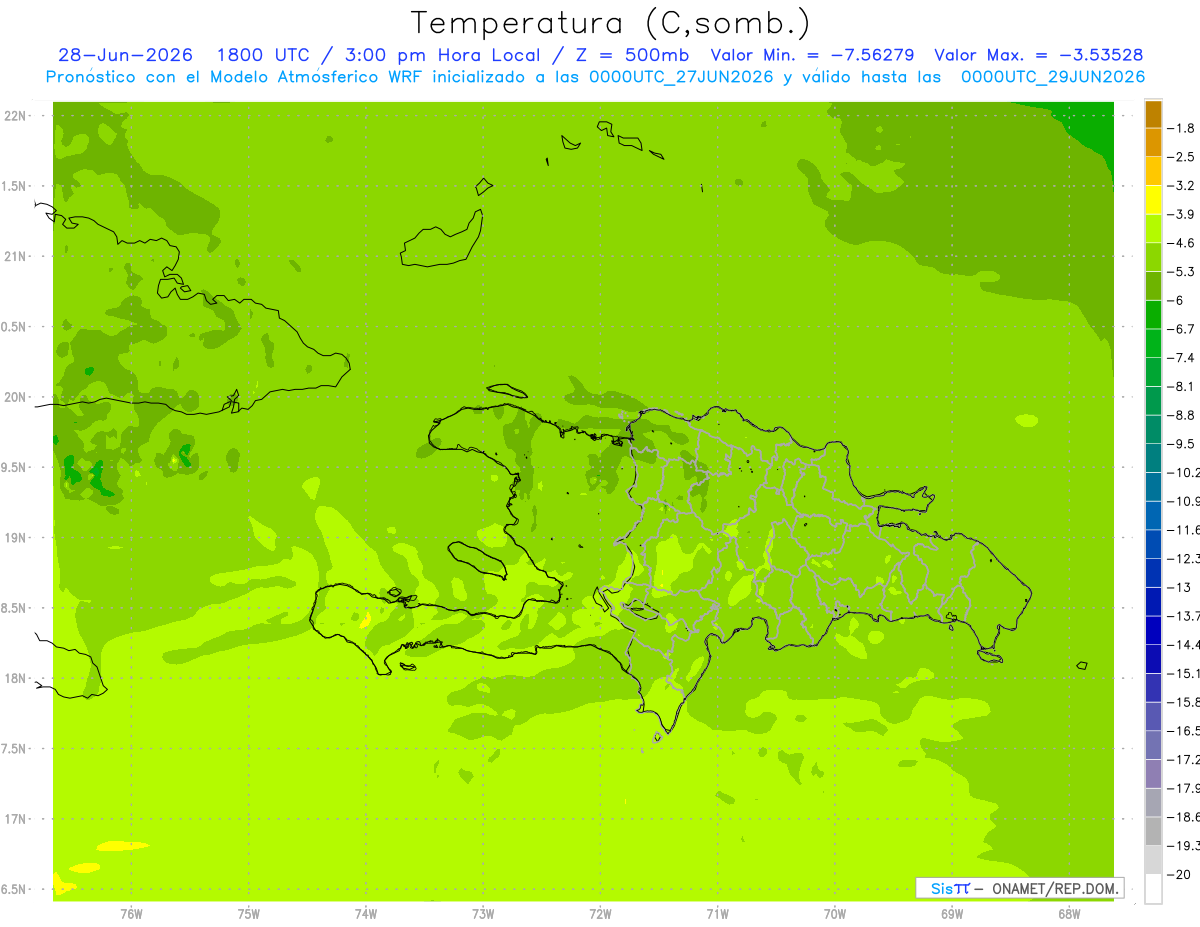Pick the lime swatch between -3.9 and -4.6
This screenshot has width=1200, height=927.
point(1153,229)
